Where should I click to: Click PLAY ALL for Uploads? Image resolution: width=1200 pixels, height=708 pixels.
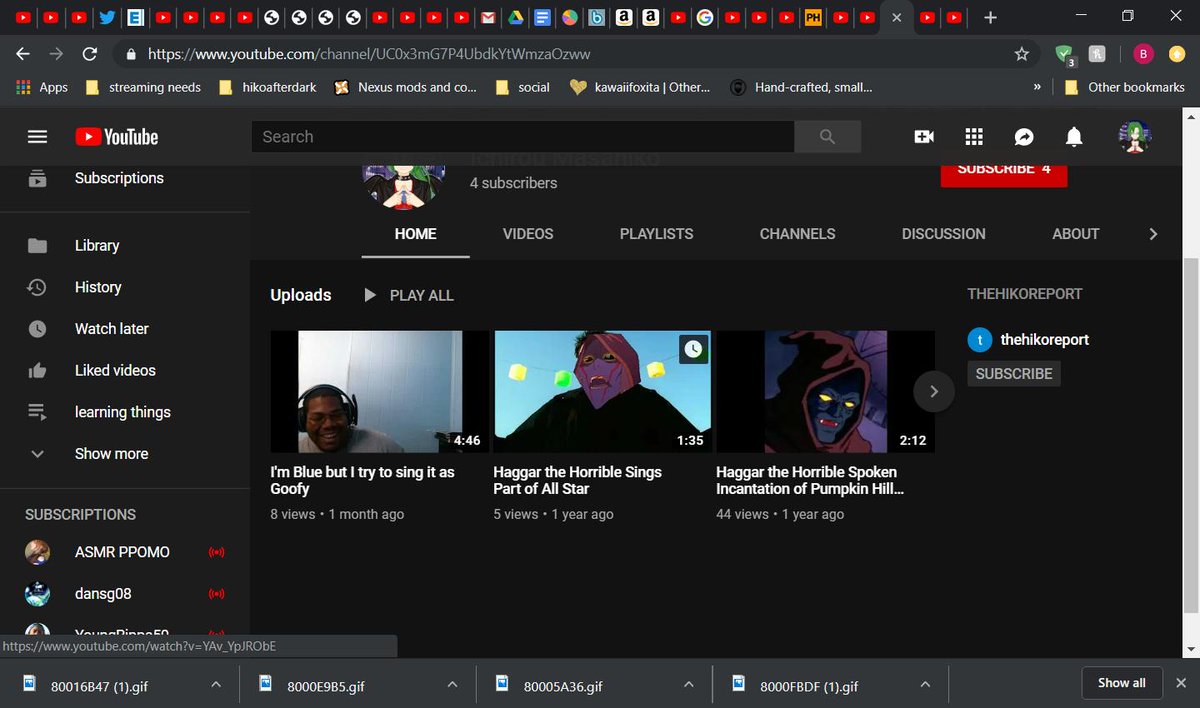pyautogui.click(x=409, y=295)
